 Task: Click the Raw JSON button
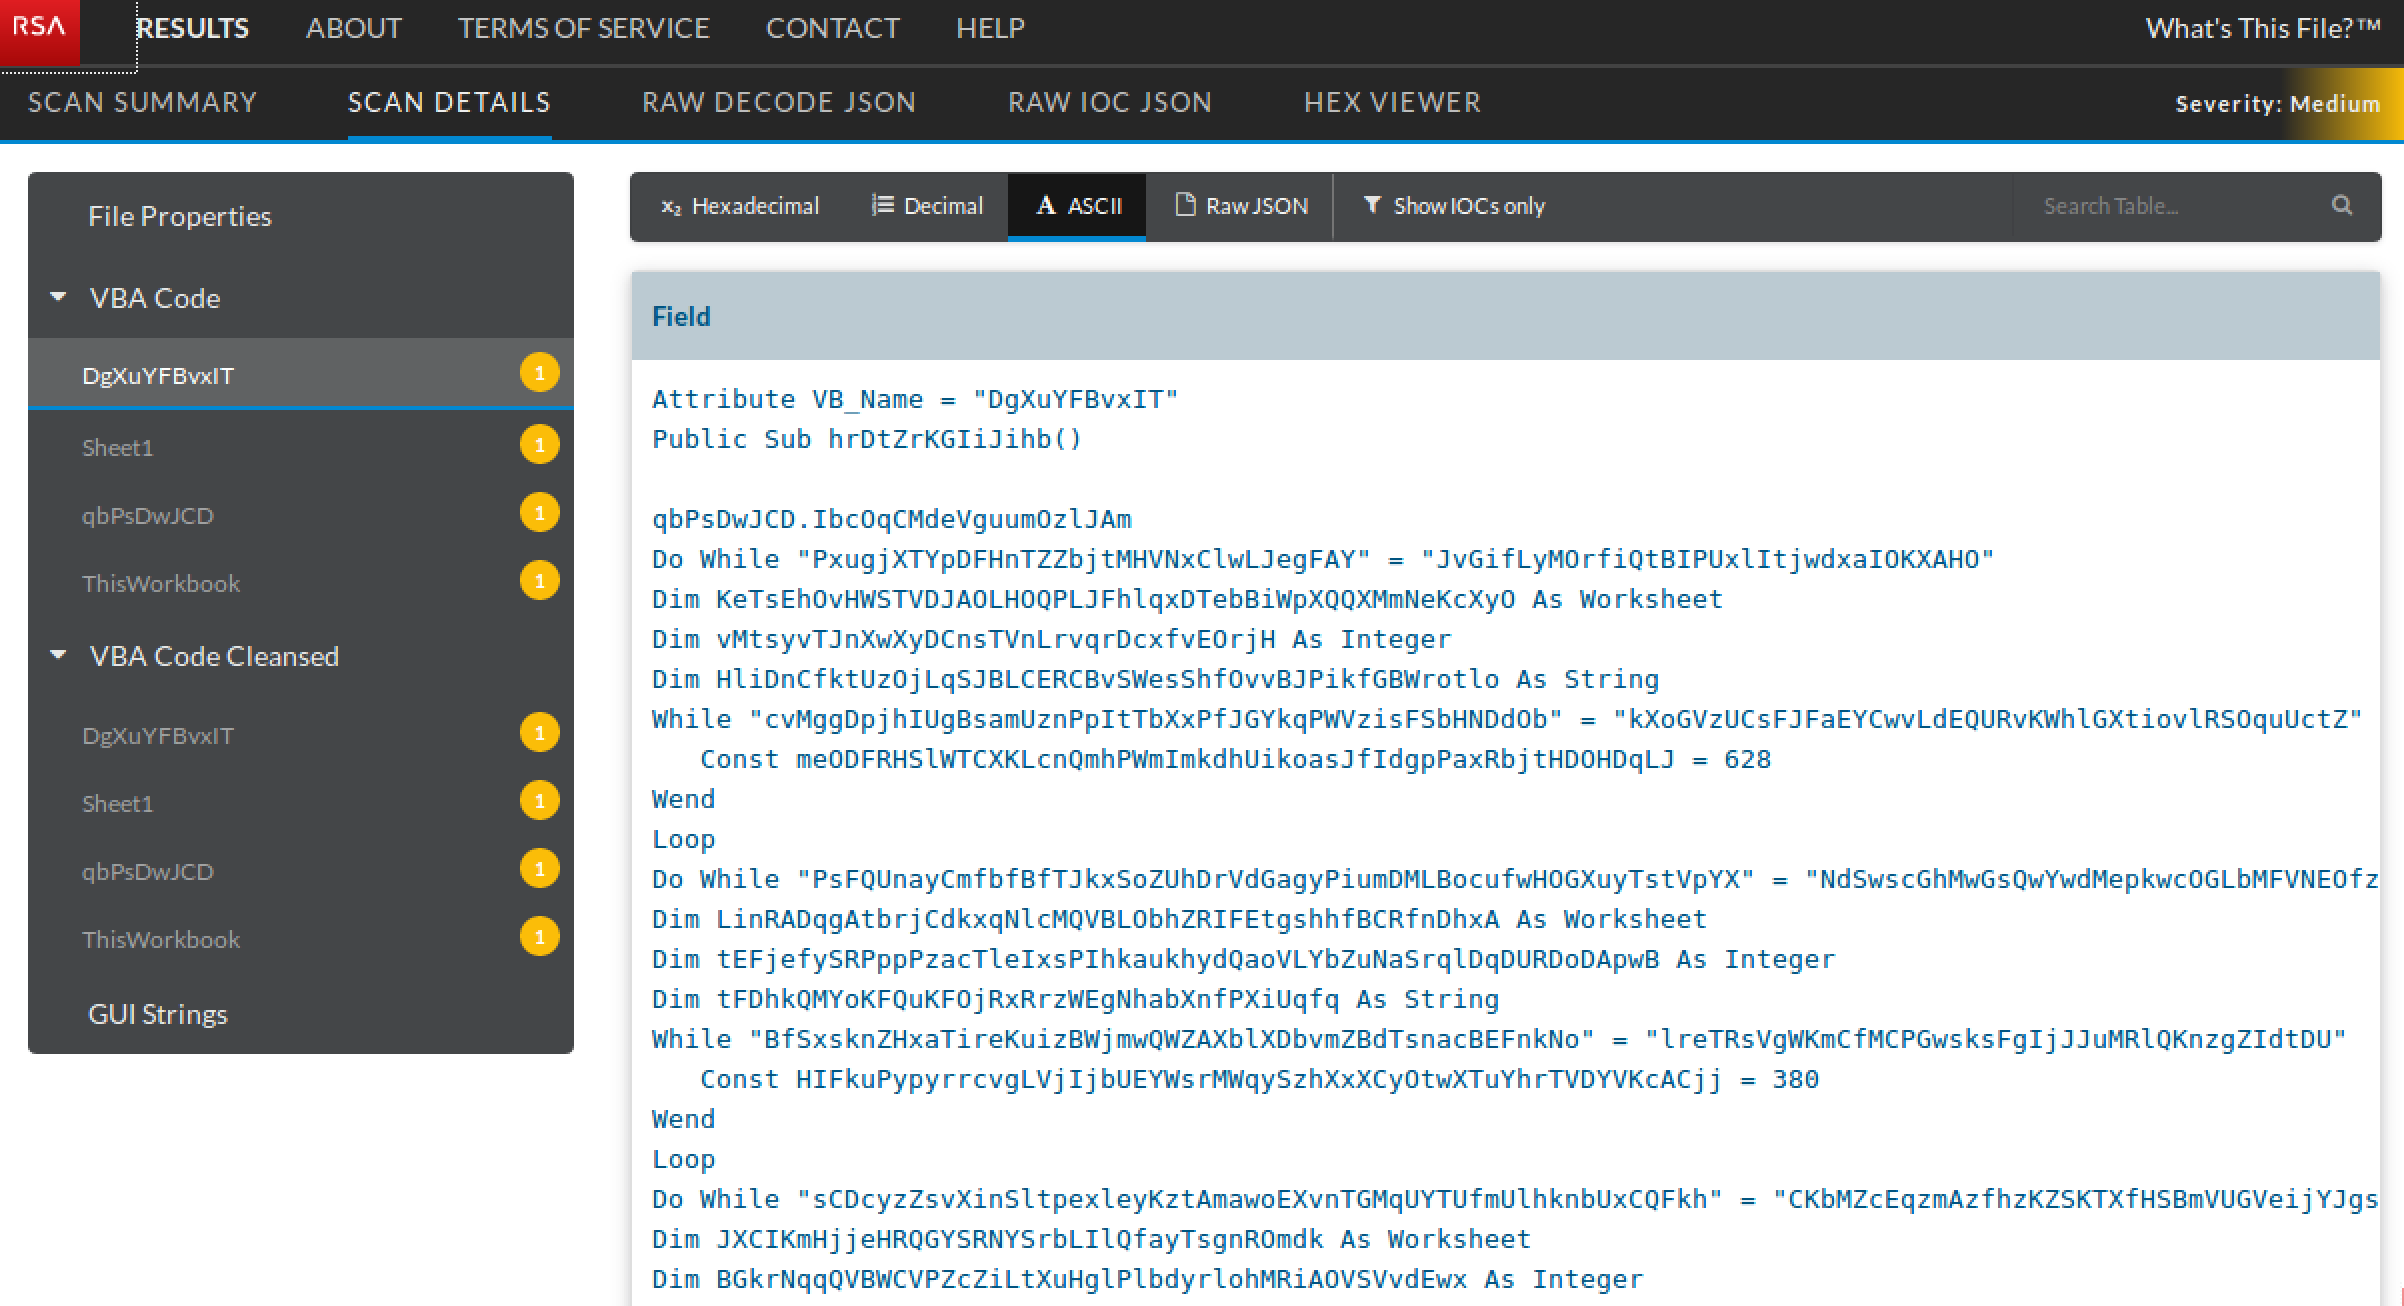click(x=1241, y=206)
